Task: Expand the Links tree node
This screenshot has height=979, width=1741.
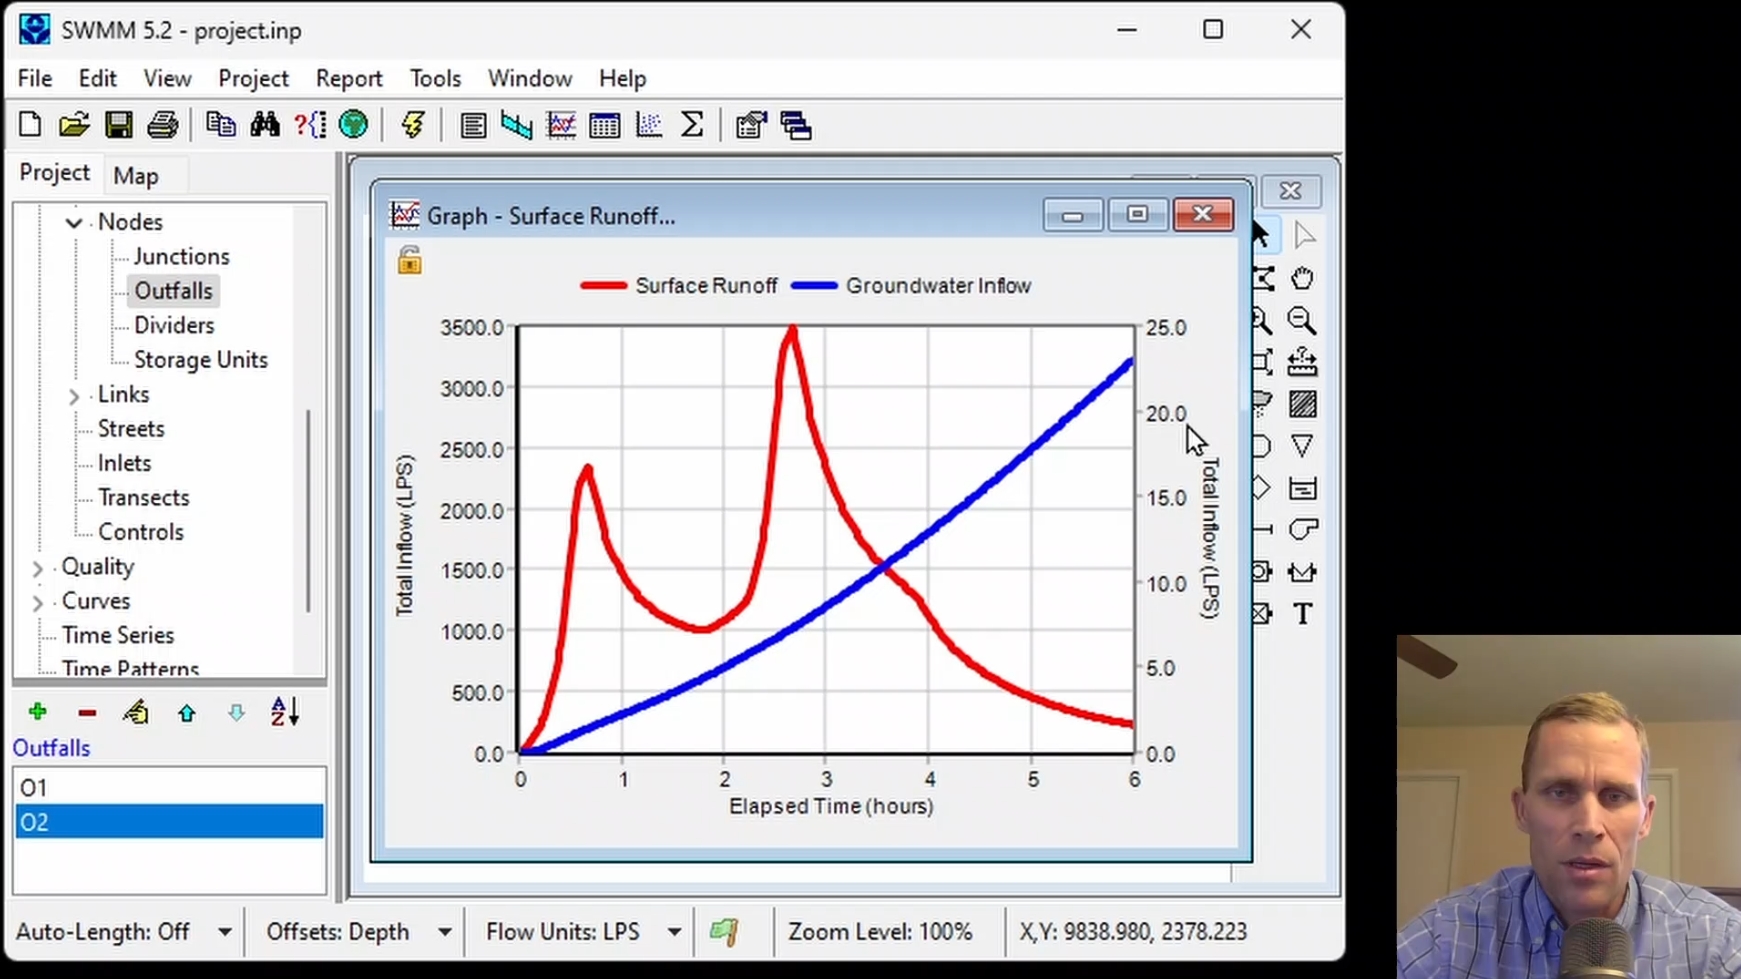Action: pyautogui.click(x=73, y=396)
